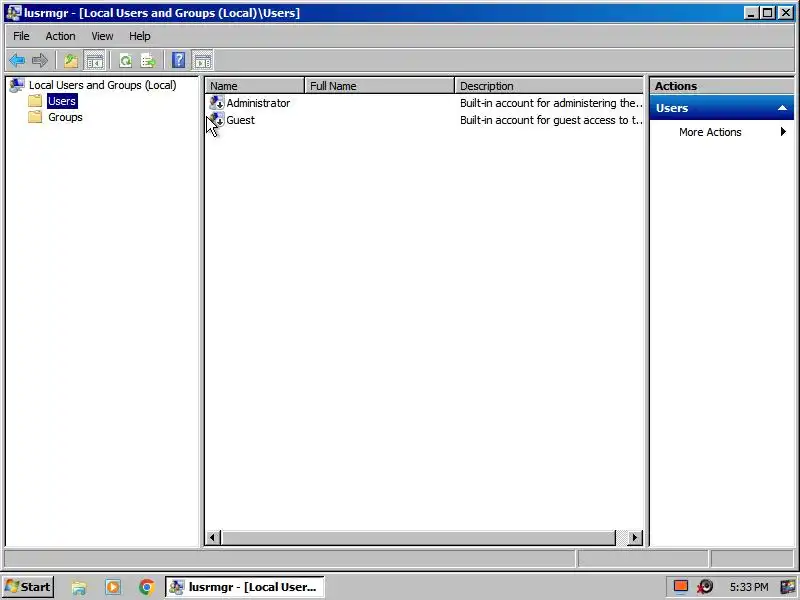Open the View menu
The height and width of the screenshot is (600, 800).
tap(102, 36)
